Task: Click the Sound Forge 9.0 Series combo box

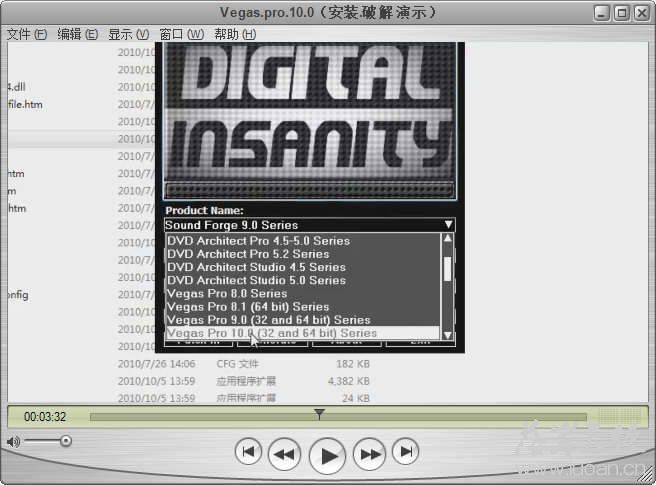Action: pos(310,225)
